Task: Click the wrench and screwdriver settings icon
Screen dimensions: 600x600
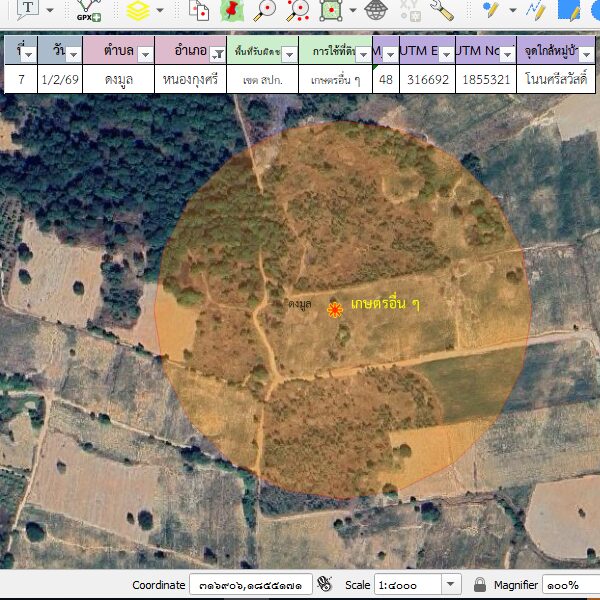Action: pyautogui.click(x=441, y=10)
